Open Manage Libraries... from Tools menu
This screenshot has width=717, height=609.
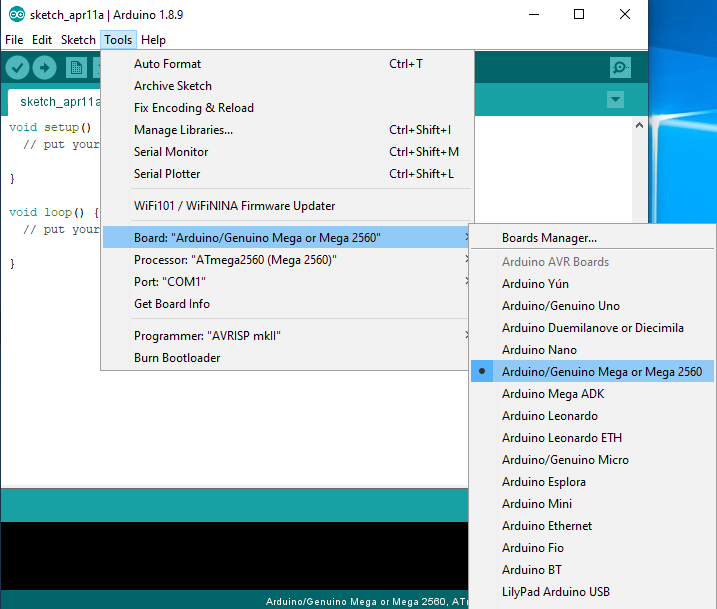pos(183,130)
